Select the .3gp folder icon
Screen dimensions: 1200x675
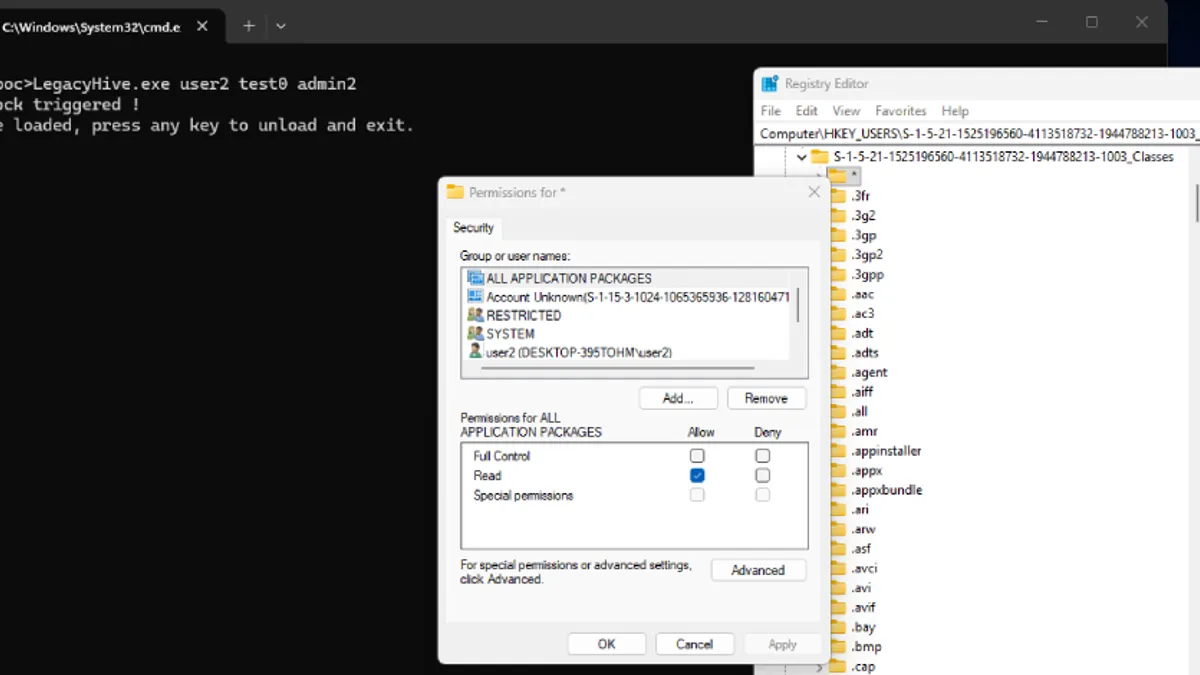click(x=839, y=235)
